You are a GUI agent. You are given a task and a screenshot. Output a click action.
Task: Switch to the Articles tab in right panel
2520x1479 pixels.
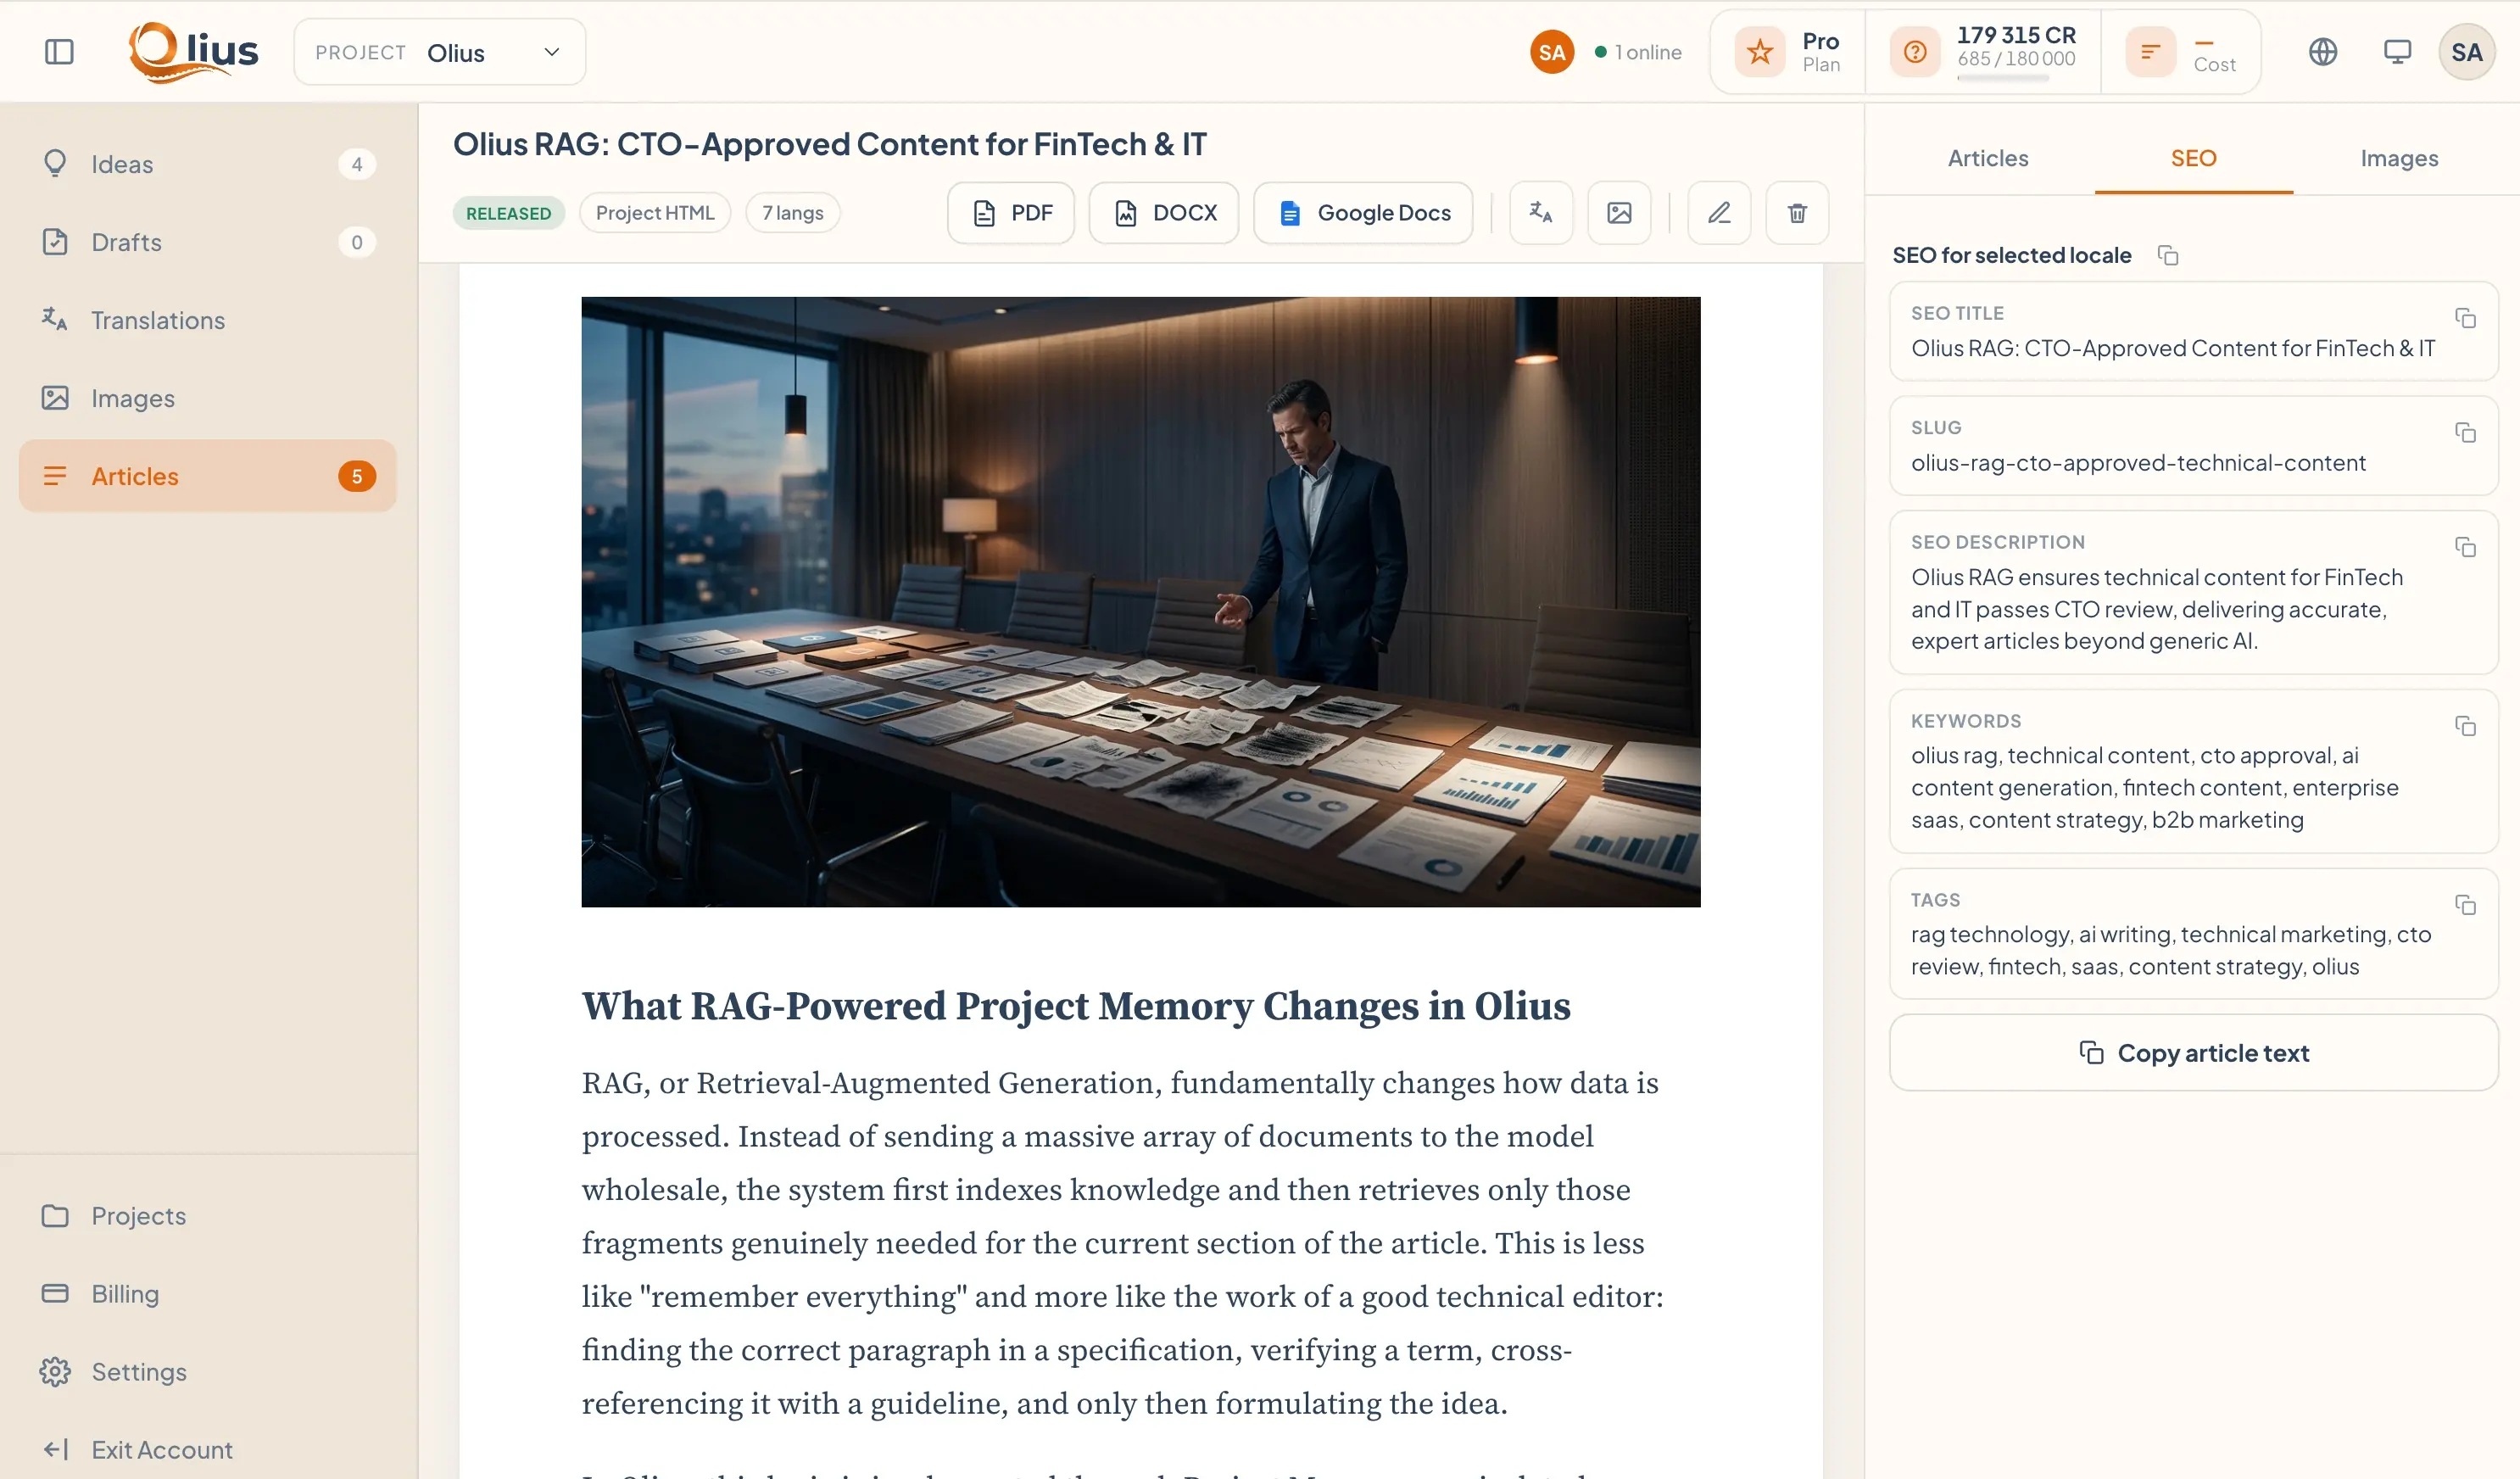(x=1987, y=158)
